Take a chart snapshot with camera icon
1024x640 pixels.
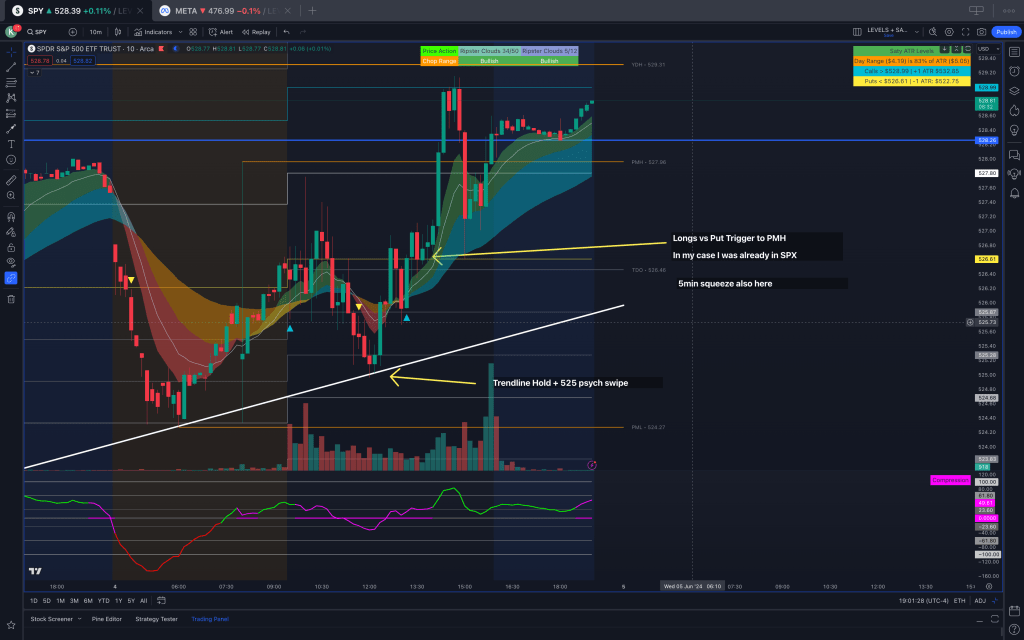click(979, 32)
